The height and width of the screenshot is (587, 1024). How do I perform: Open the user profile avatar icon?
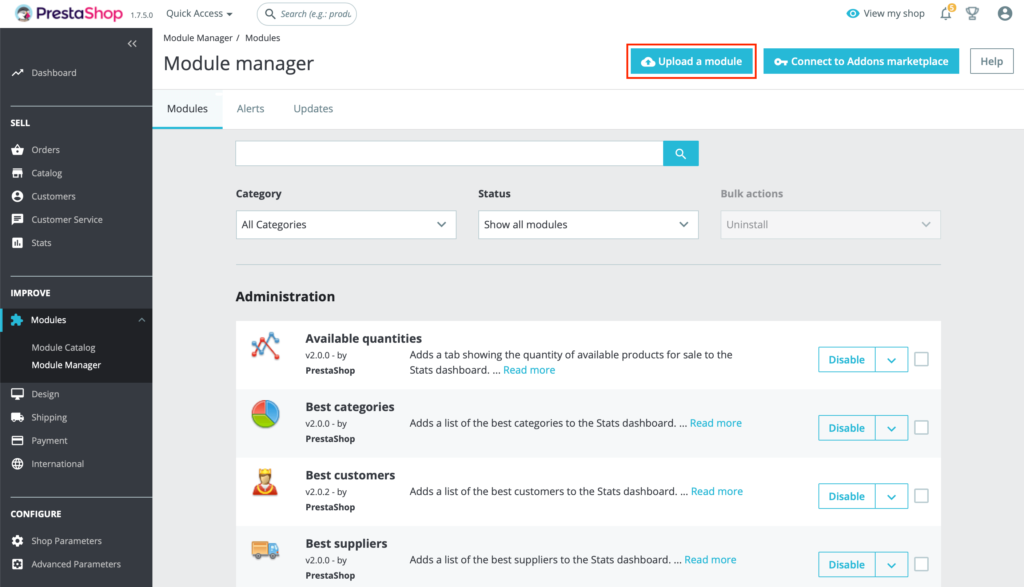(1004, 13)
